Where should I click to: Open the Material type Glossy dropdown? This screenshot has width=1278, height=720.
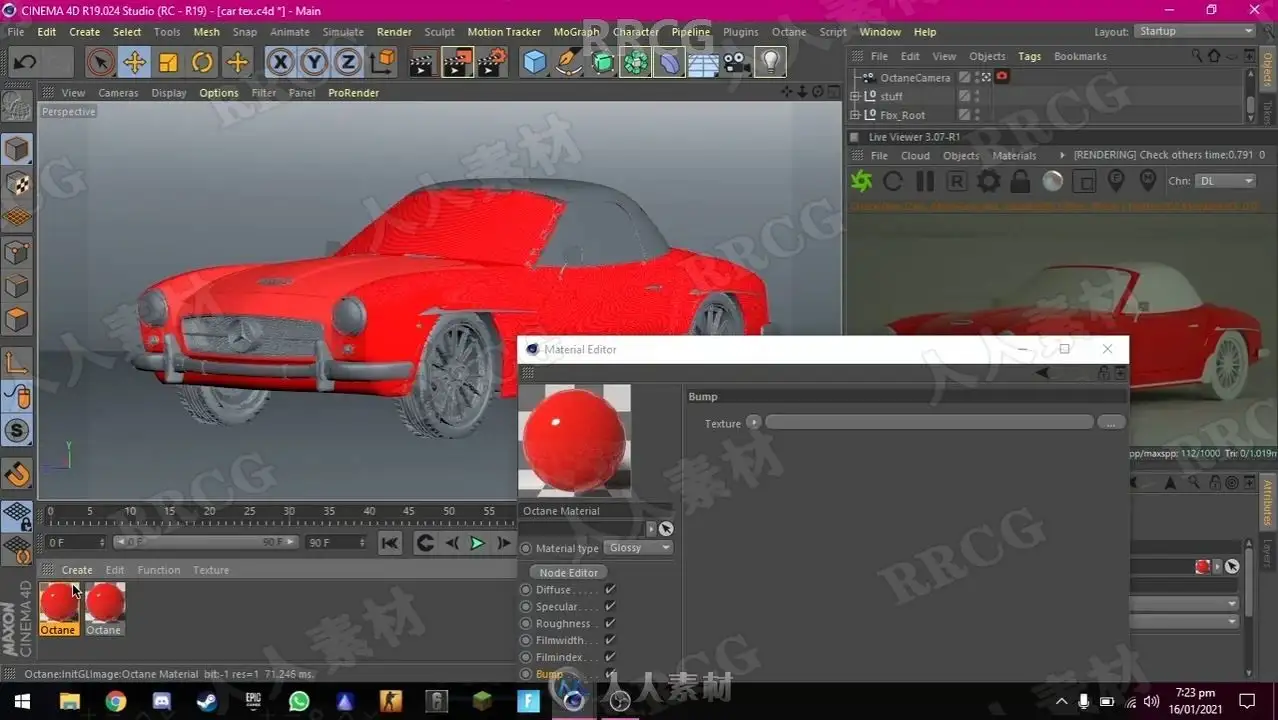(638, 548)
